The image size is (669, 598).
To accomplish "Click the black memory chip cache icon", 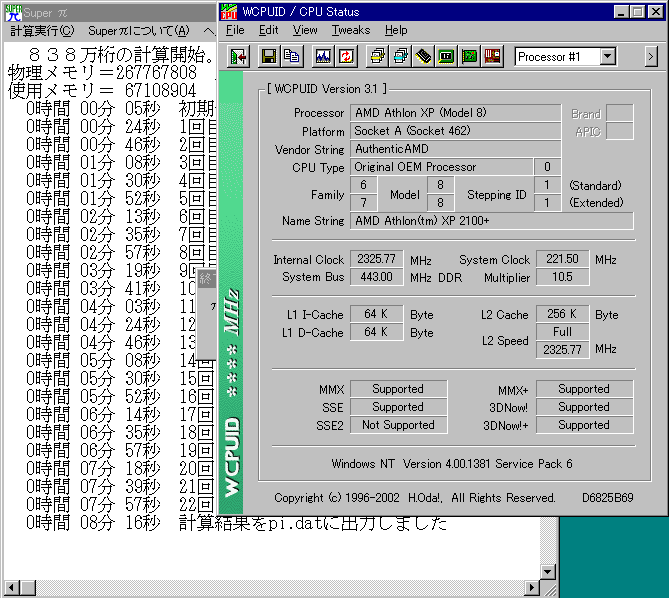I will pyautogui.click(x=423, y=57).
